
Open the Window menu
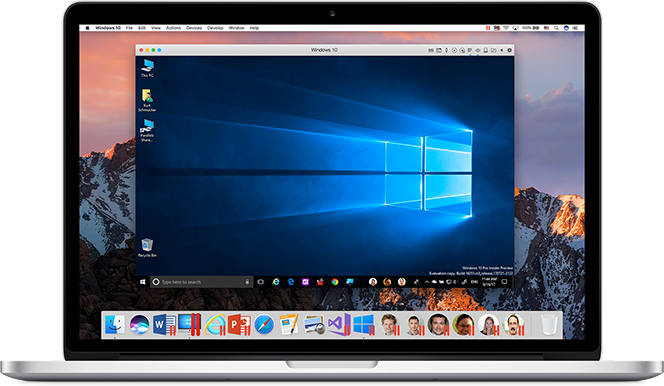pos(237,28)
